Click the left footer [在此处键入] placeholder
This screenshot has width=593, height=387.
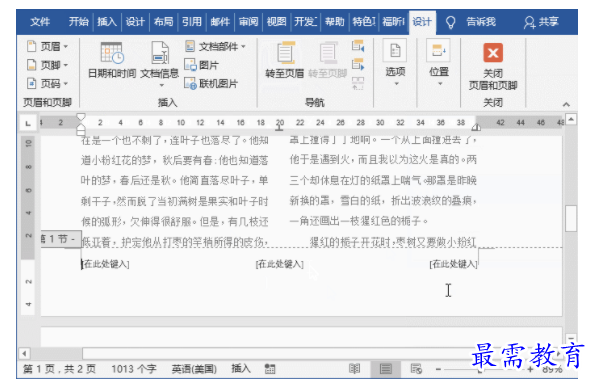(106, 264)
